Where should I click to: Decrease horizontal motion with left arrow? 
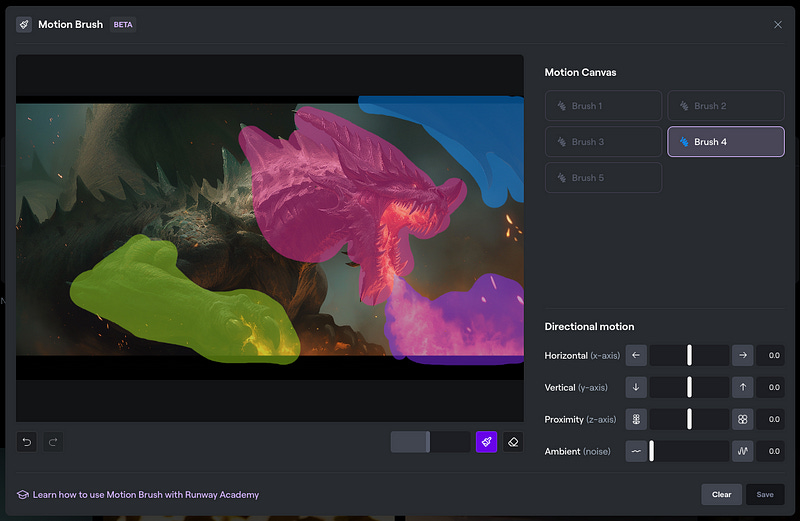pyautogui.click(x=636, y=355)
